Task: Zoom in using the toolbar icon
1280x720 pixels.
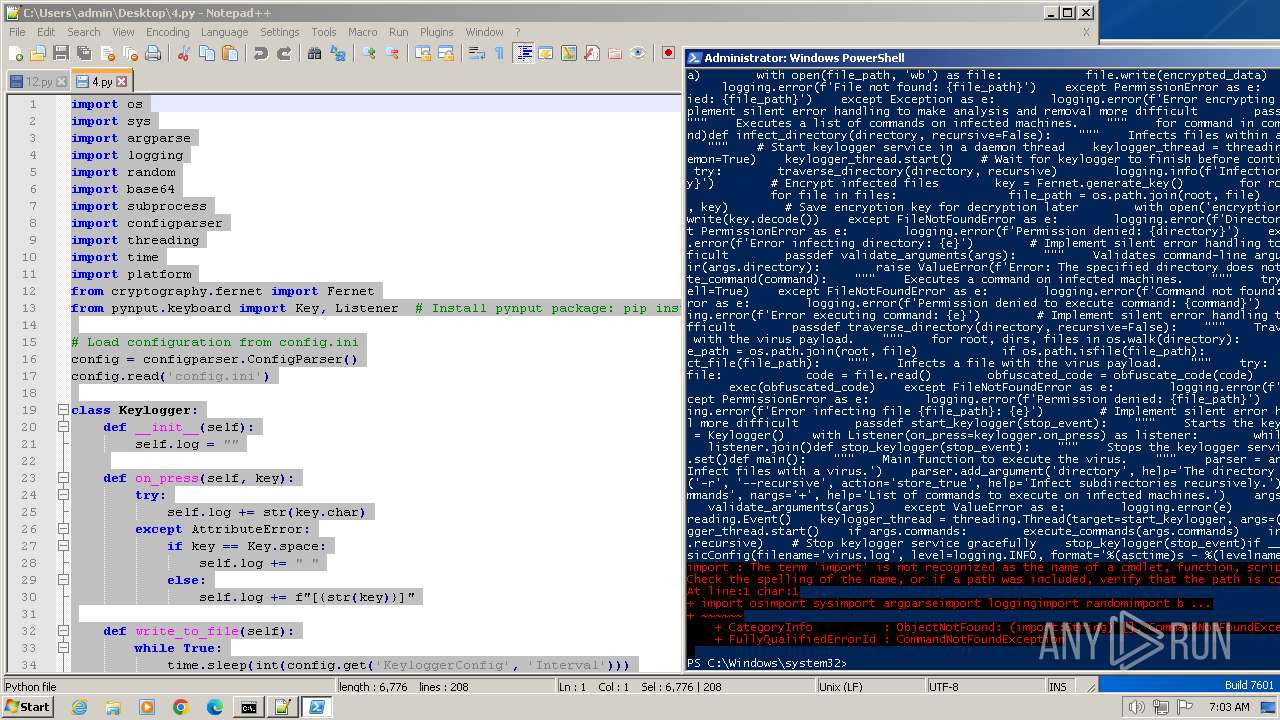Action: [x=369, y=53]
